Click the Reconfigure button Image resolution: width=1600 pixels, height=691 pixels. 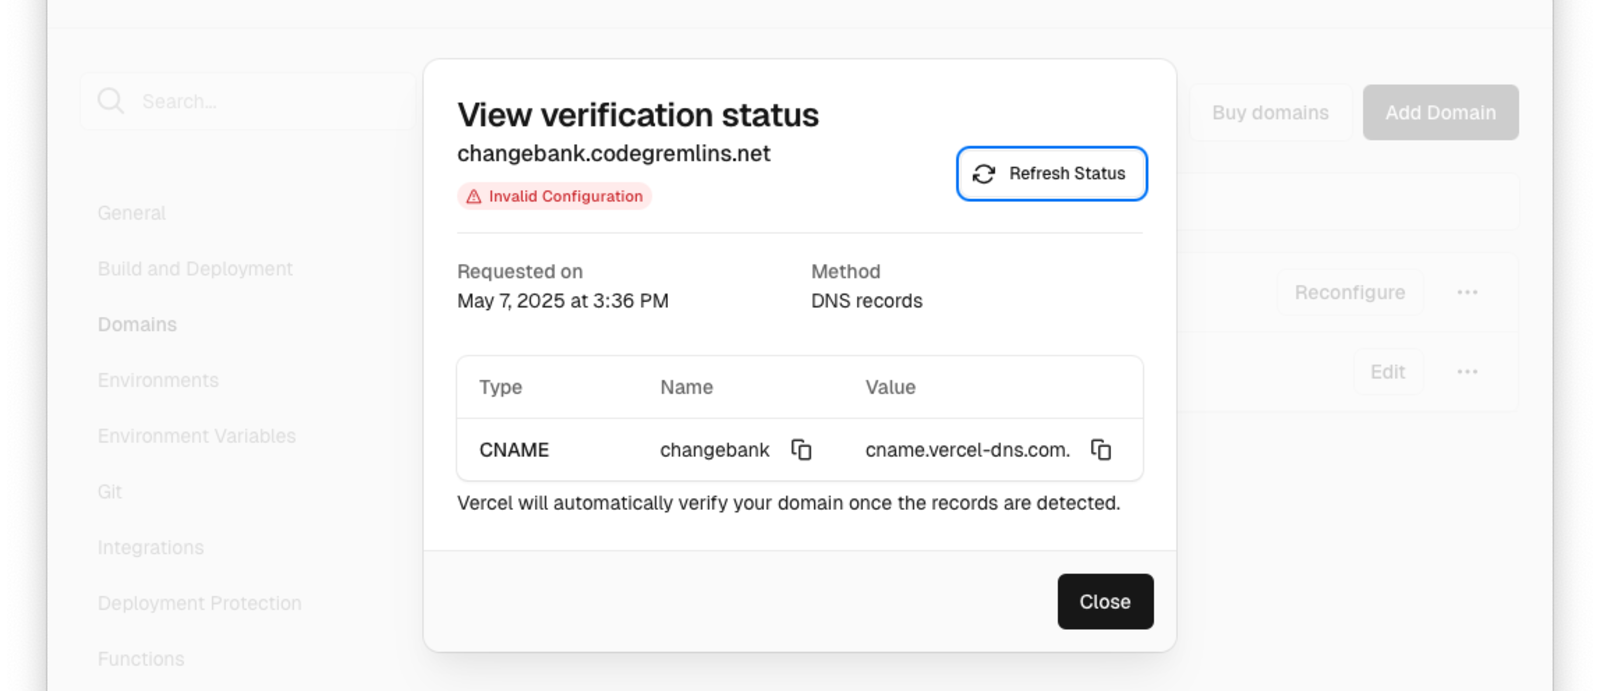point(1350,292)
